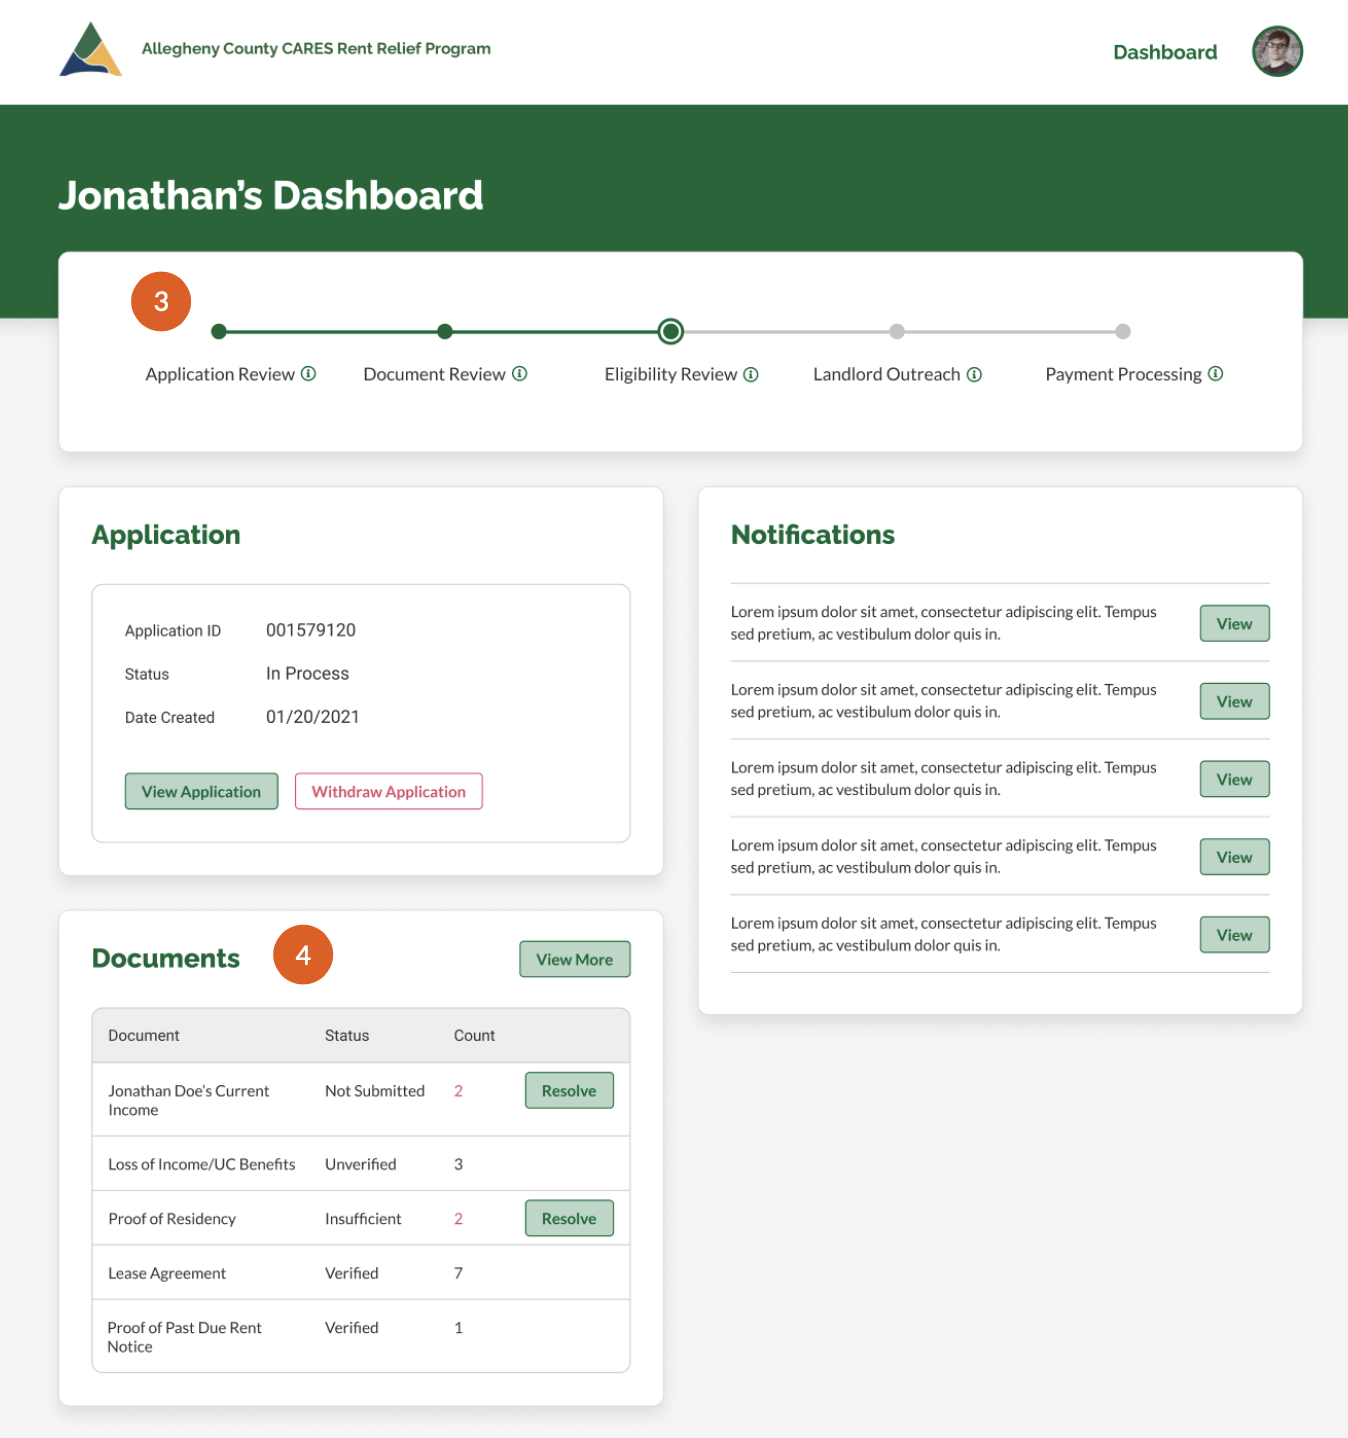The image size is (1348, 1438).
Task: Click the Verified status for Lease Agreement
Action: pyautogui.click(x=352, y=1273)
